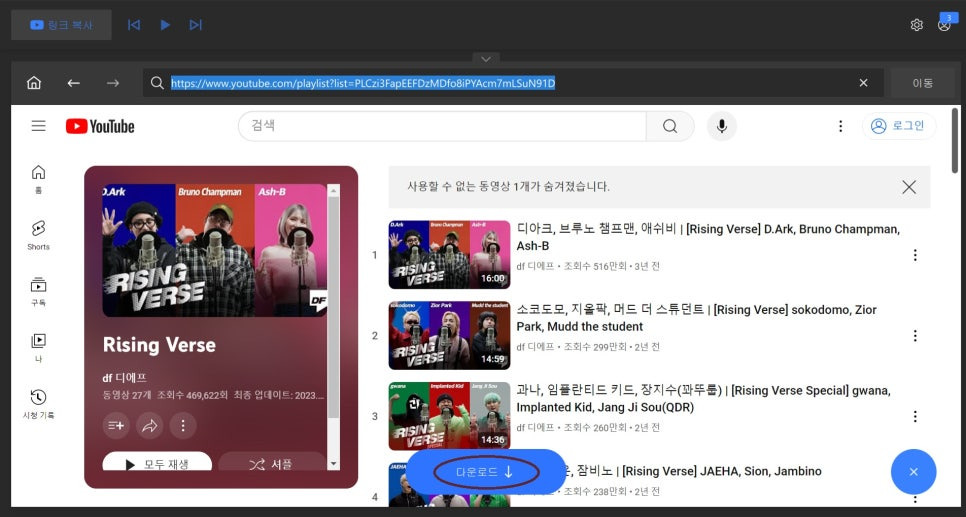Open gwana, Implanted Kid video thumbnail
Image resolution: width=966 pixels, height=517 pixels.
(449, 416)
